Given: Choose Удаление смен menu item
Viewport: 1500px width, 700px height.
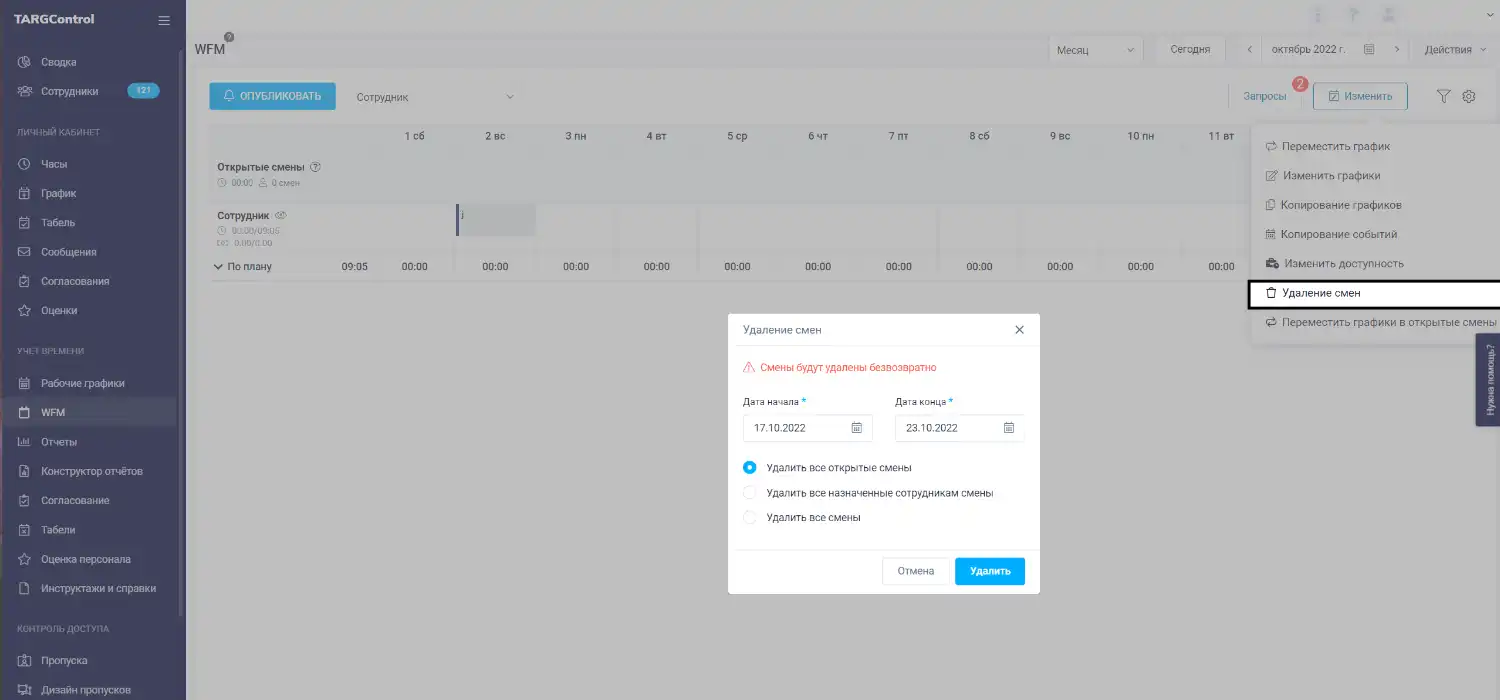Looking at the screenshot, I should pyautogui.click(x=1376, y=293).
